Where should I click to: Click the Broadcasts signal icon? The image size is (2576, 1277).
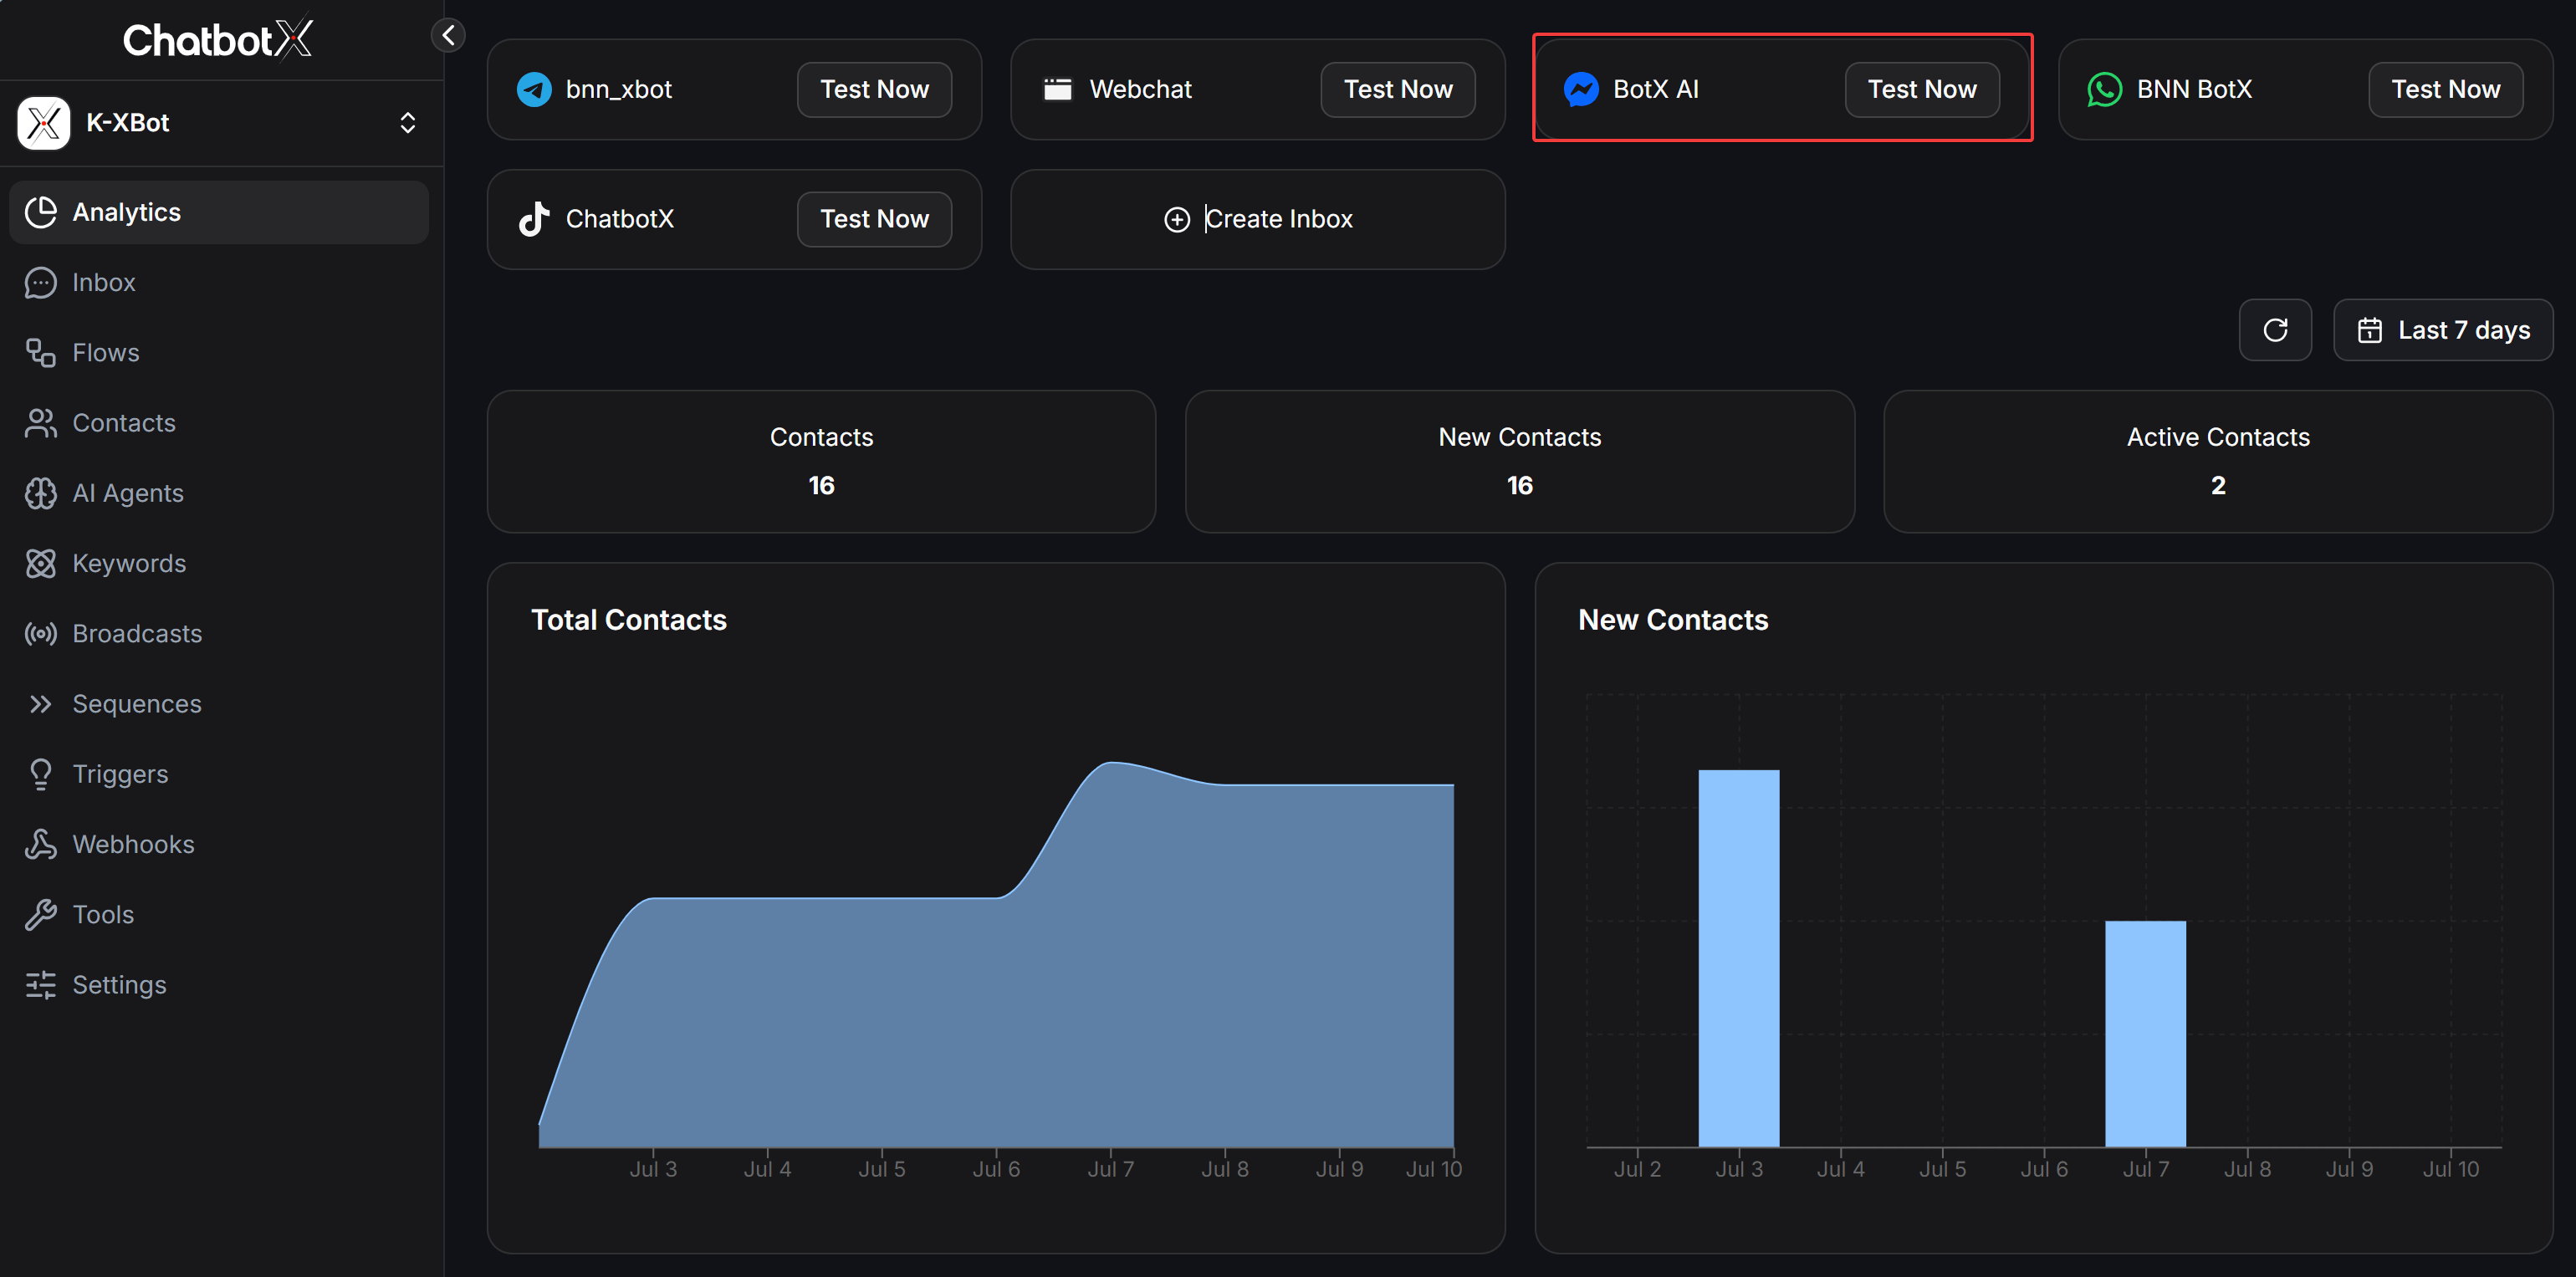(41, 634)
